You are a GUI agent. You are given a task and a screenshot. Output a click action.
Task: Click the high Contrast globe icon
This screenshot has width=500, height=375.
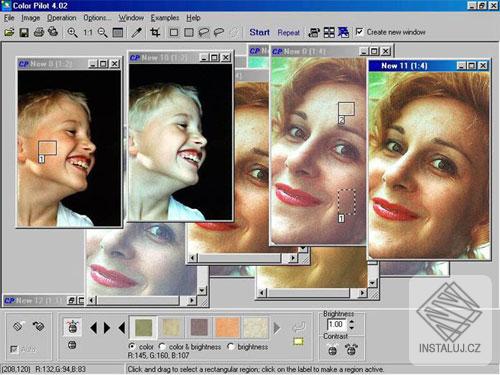(351, 350)
